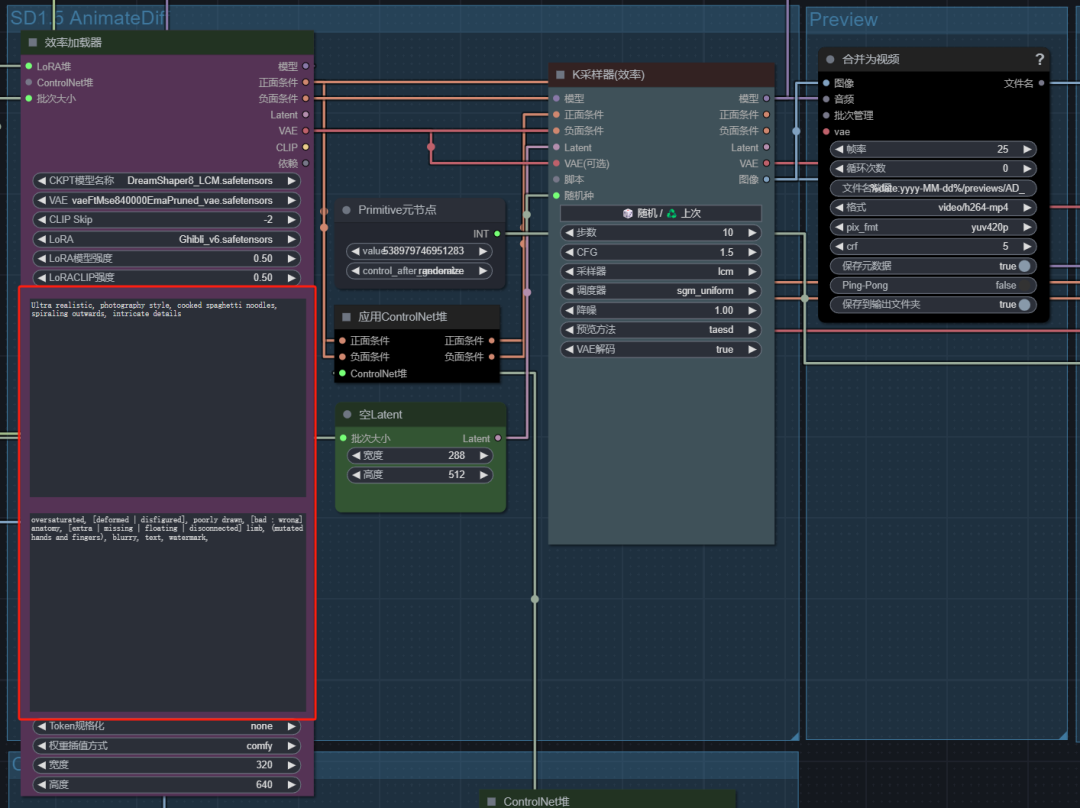Click the positive prompt text box

167,395
